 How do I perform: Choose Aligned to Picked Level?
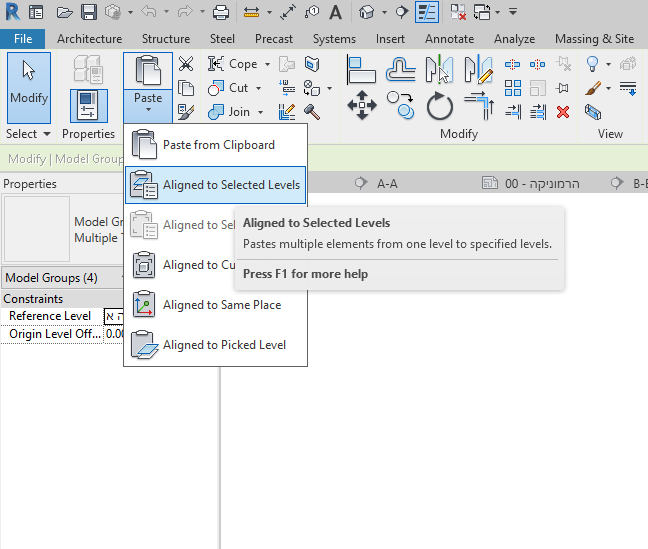pos(216,345)
